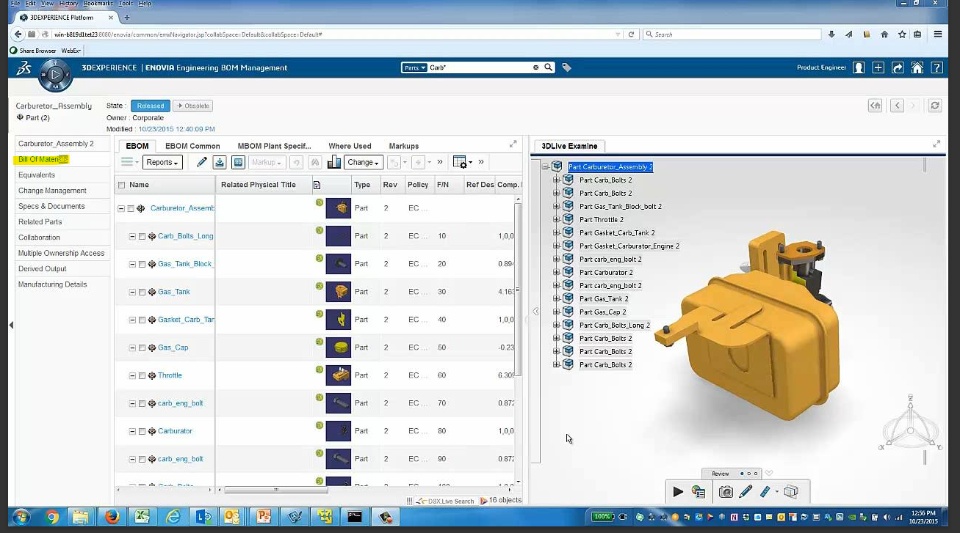Click the plus add icon in header
This screenshot has width=960, height=533.
click(878, 67)
